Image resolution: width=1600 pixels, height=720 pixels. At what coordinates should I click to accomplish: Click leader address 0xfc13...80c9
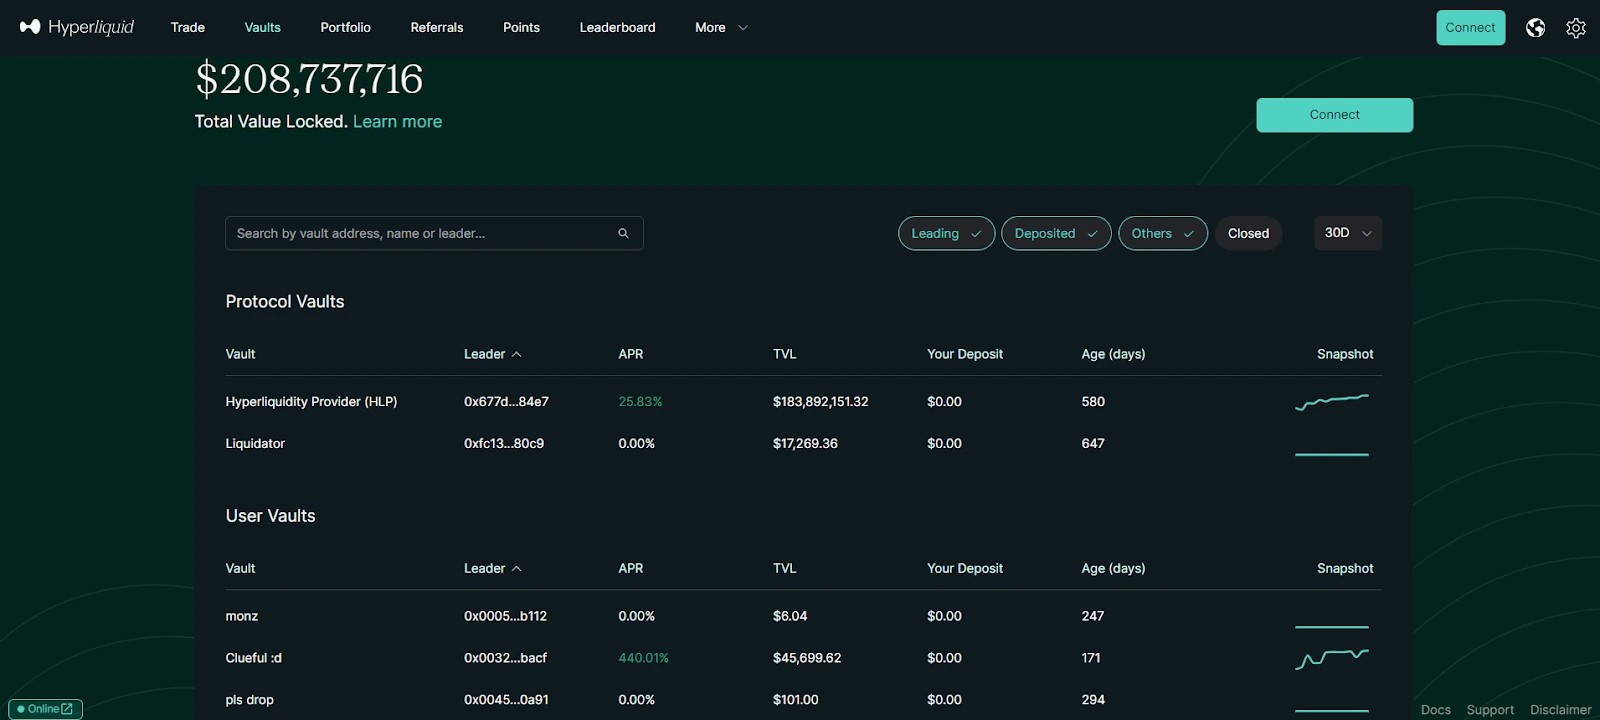[x=504, y=444]
